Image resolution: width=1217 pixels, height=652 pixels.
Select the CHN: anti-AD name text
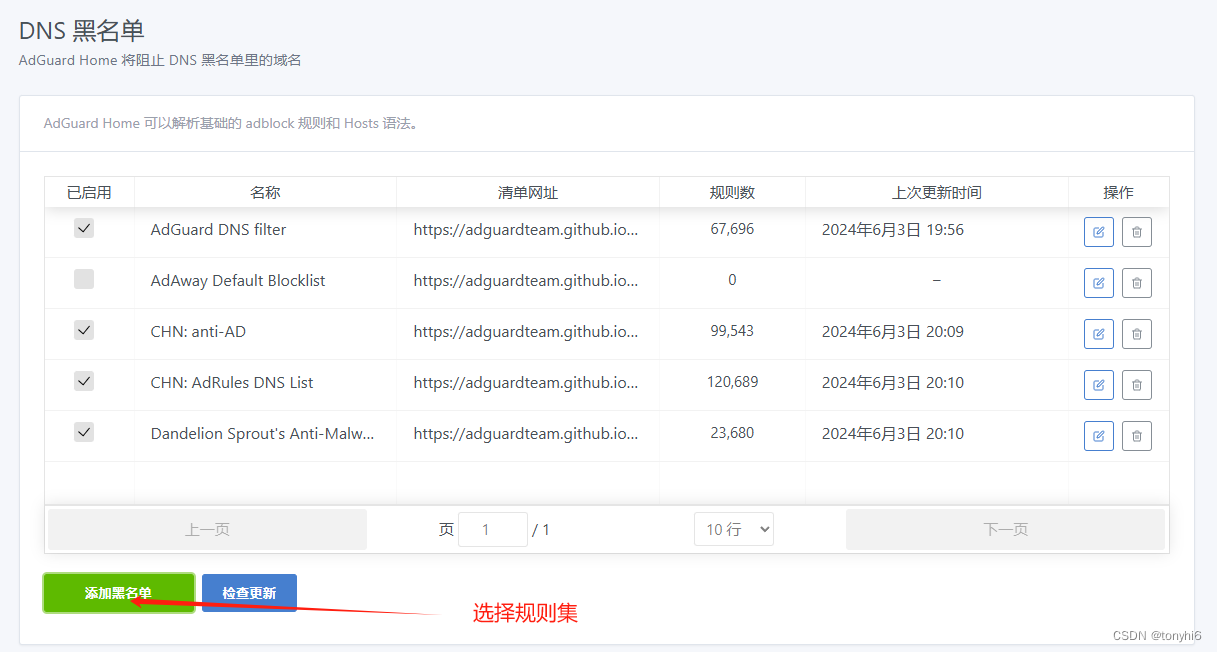pos(198,331)
